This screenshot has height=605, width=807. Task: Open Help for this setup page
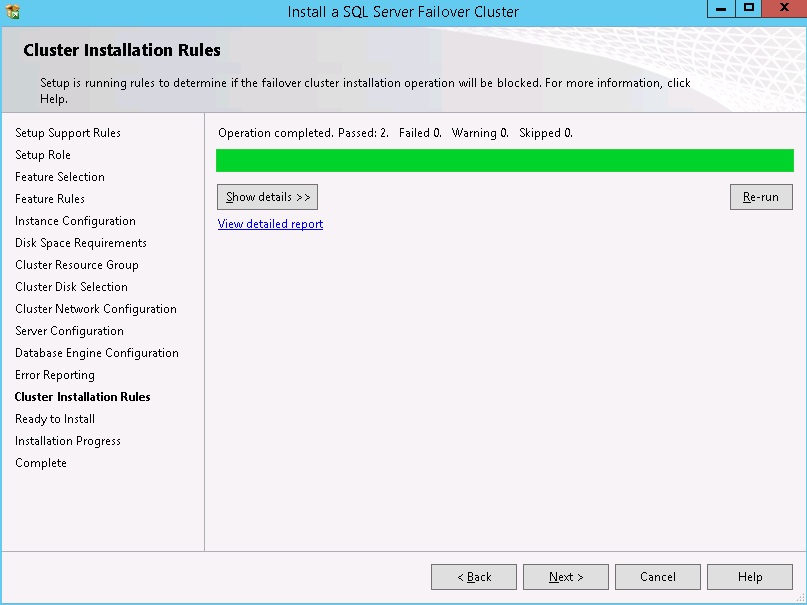pos(749,577)
